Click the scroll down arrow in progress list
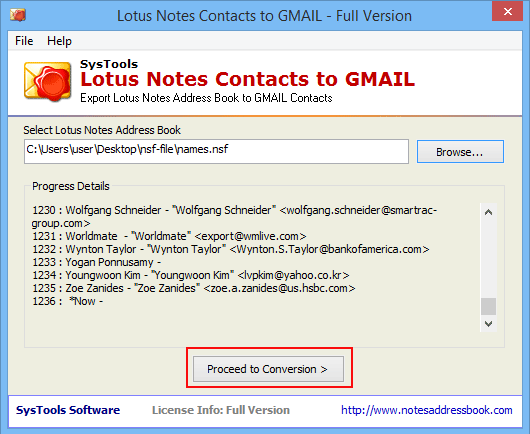Screen dimensions: 530x434 click(x=488, y=323)
